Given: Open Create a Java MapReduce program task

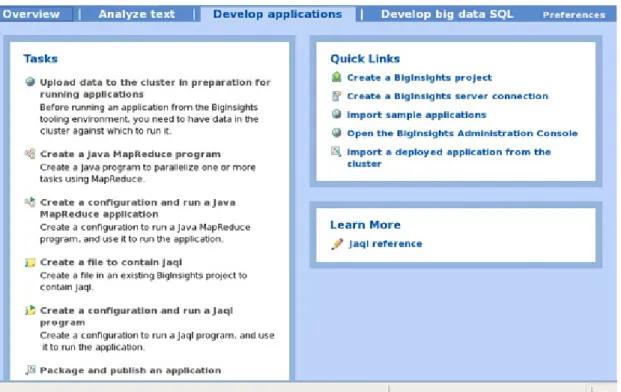Looking at the screenshot, I should 130,154.
